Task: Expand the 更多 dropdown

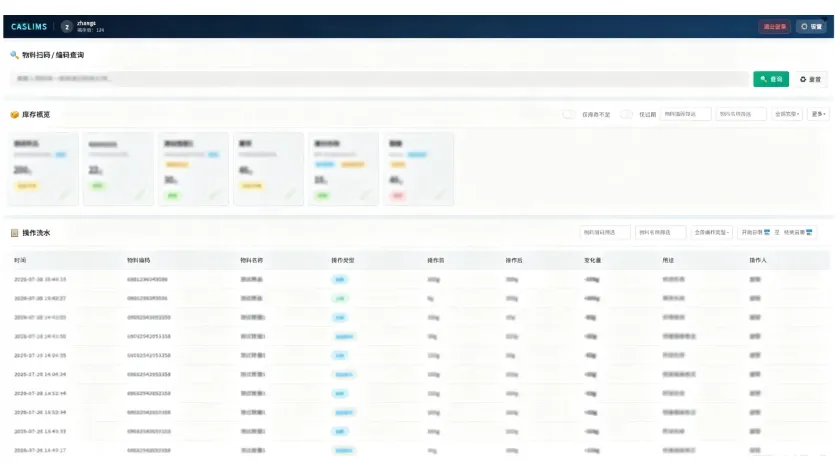Action: click(818, 114)
